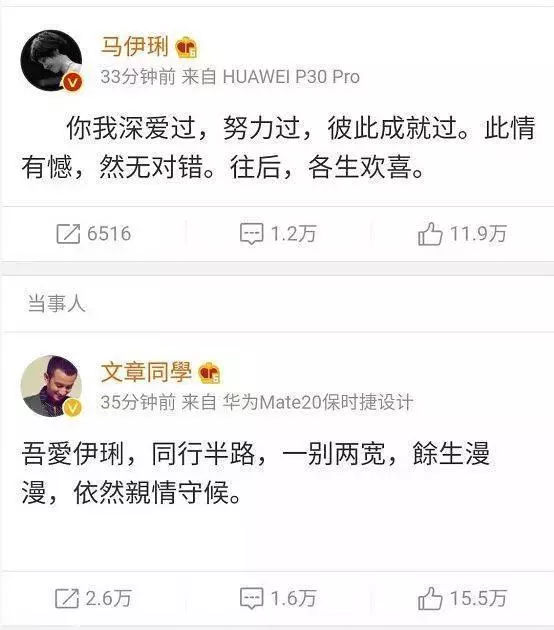Open comments on 文章同學's post (1.6万)

278,598
